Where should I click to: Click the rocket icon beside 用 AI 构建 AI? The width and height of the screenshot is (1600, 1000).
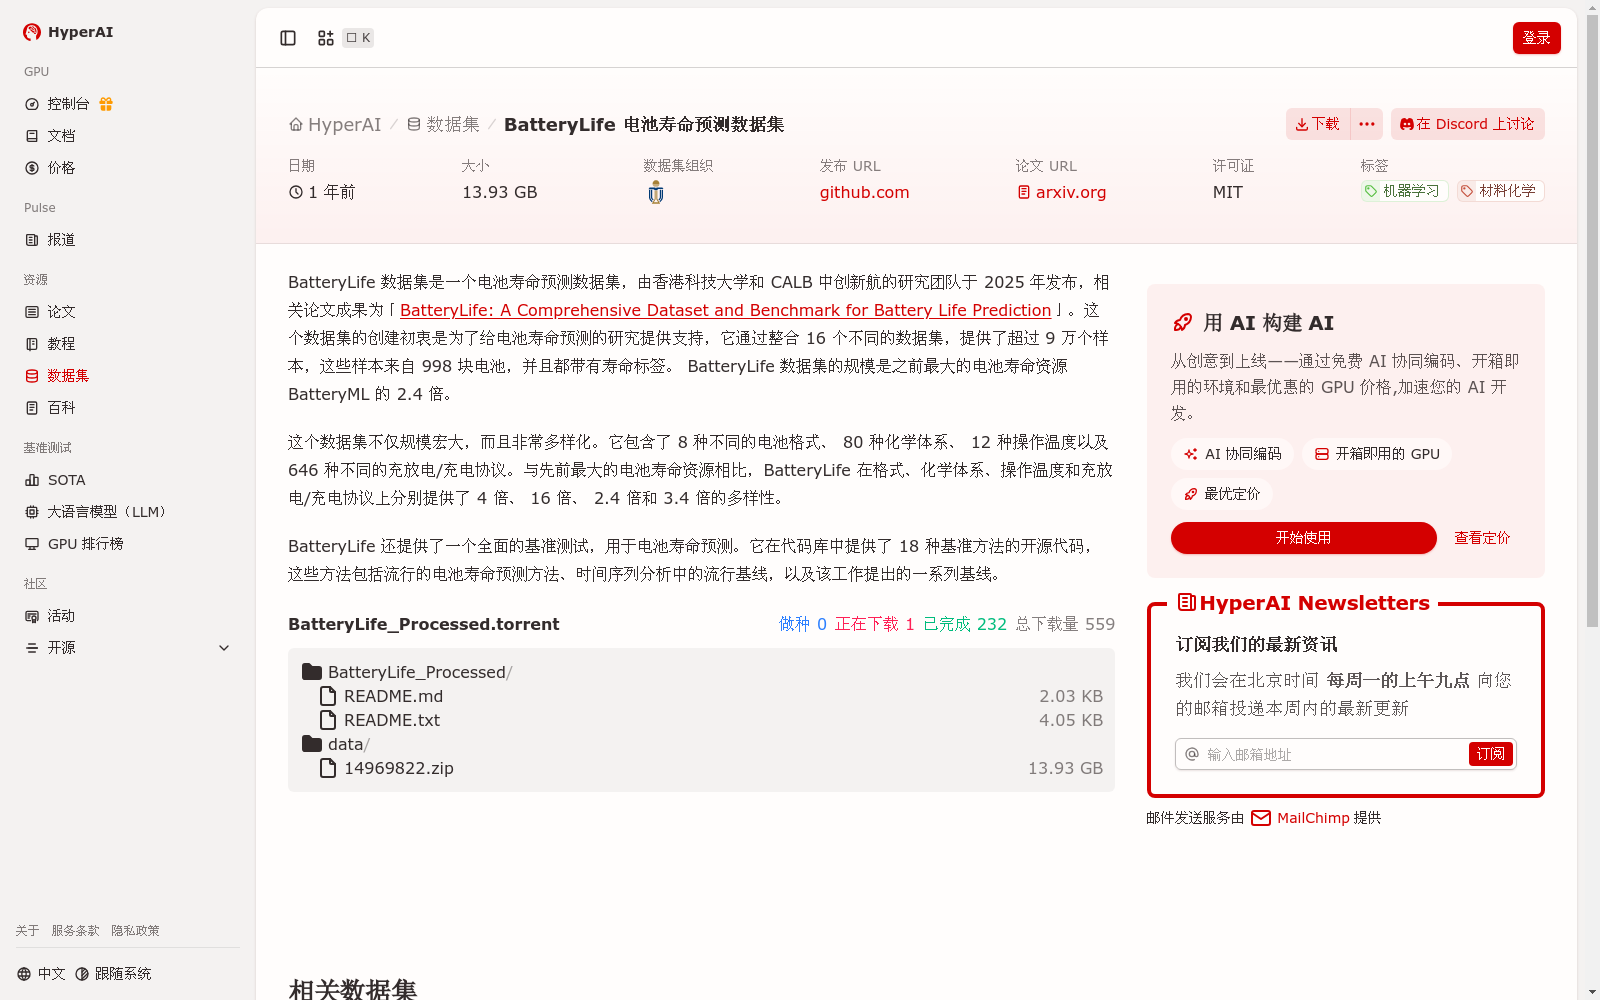(x=1183, y=322)
